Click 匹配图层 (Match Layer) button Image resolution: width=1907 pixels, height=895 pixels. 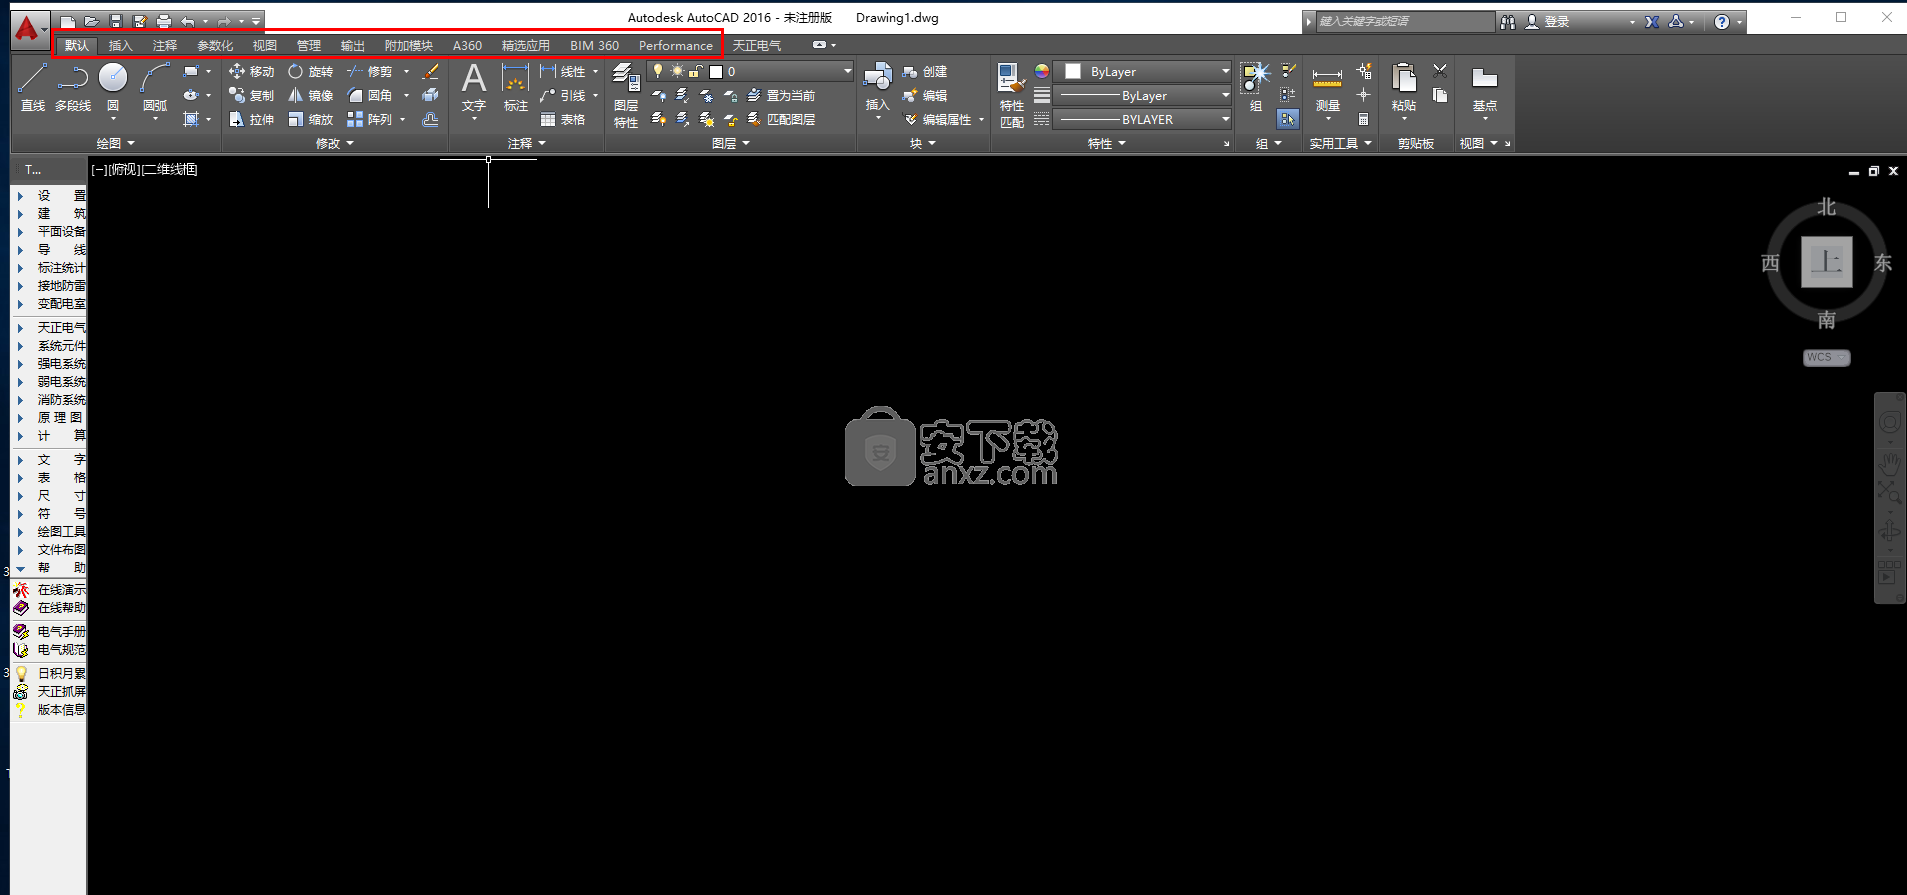tap(782, 120)
